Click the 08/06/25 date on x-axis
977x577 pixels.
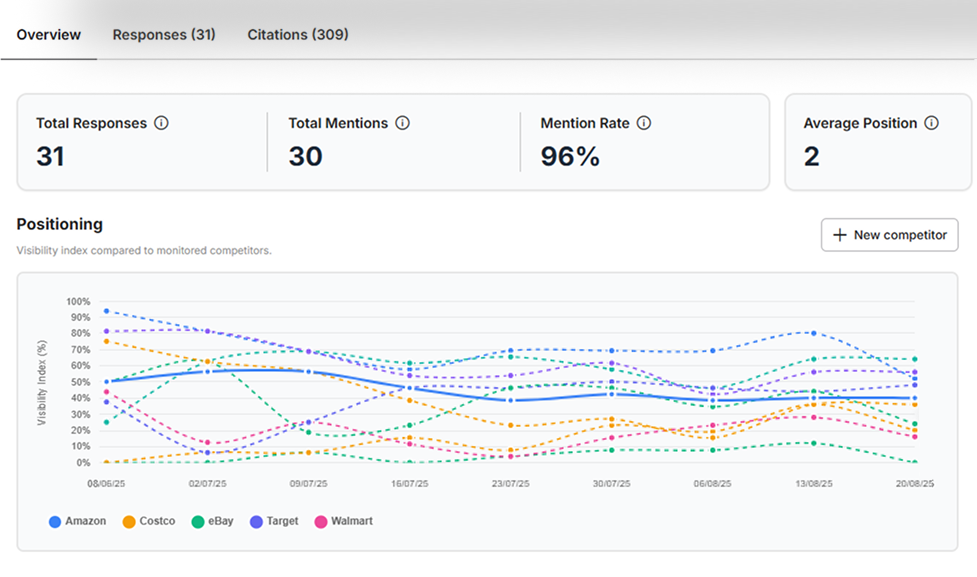pyautogui.click(x=107, y=484)
